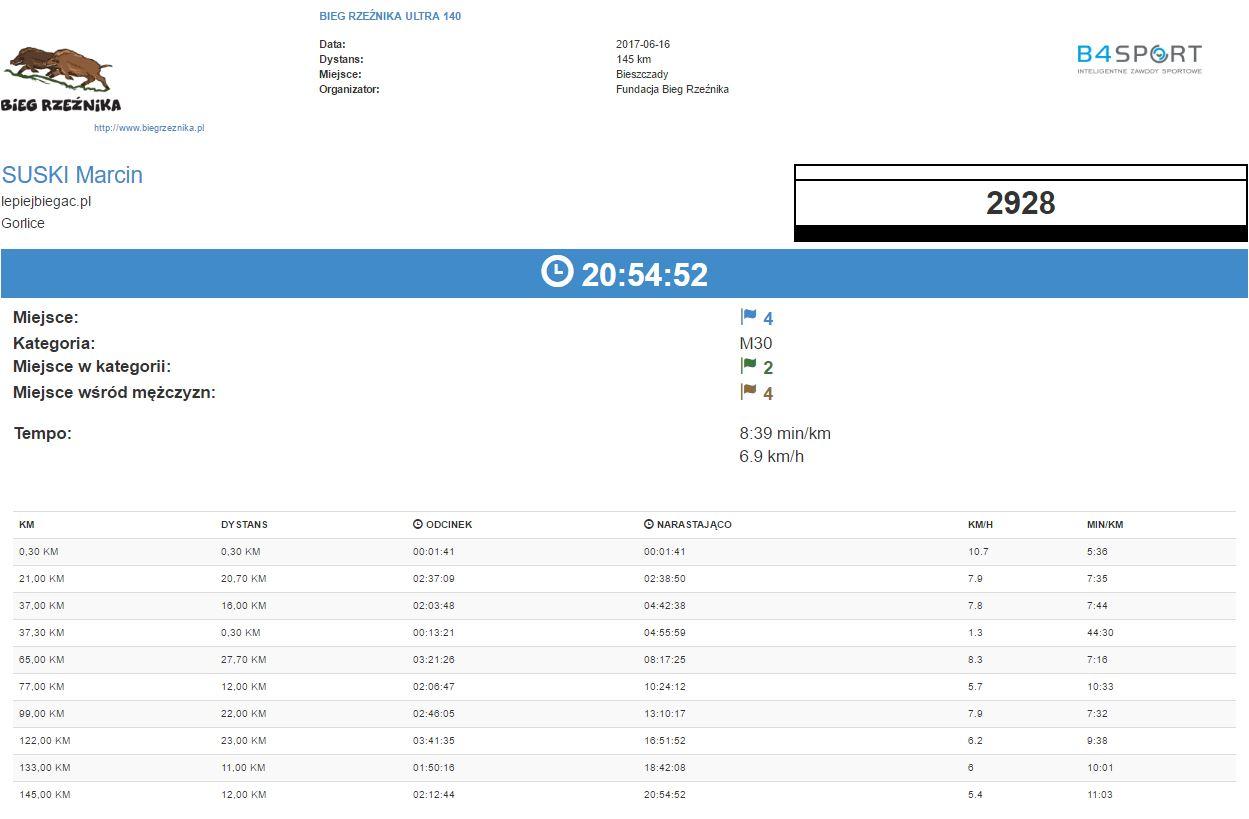Click the DYSTANS column header
Screen dimensions: 1249x819
[x=244, y=525]
